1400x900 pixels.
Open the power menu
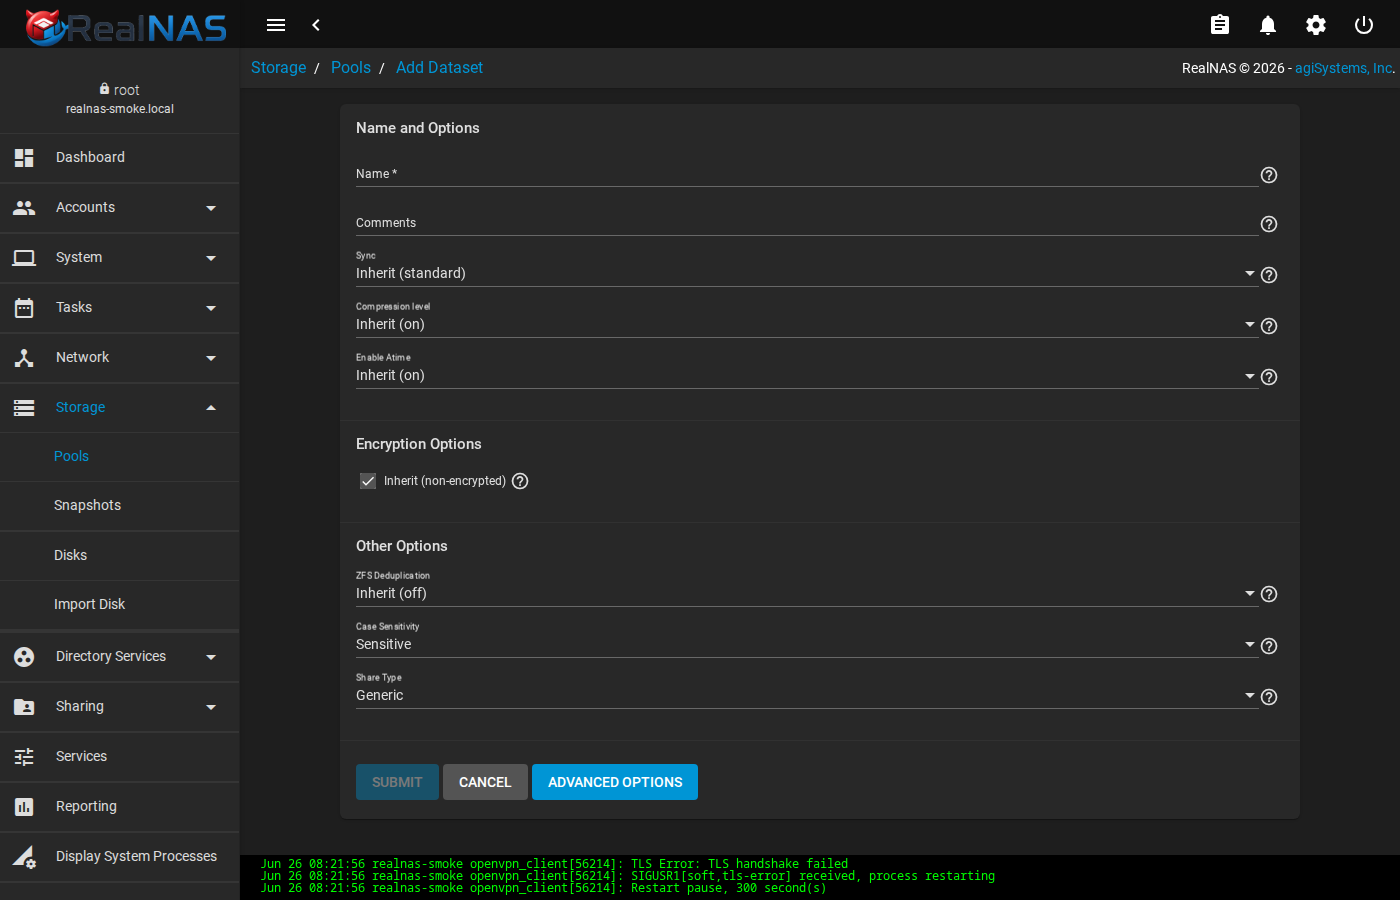click(1364, 25)
